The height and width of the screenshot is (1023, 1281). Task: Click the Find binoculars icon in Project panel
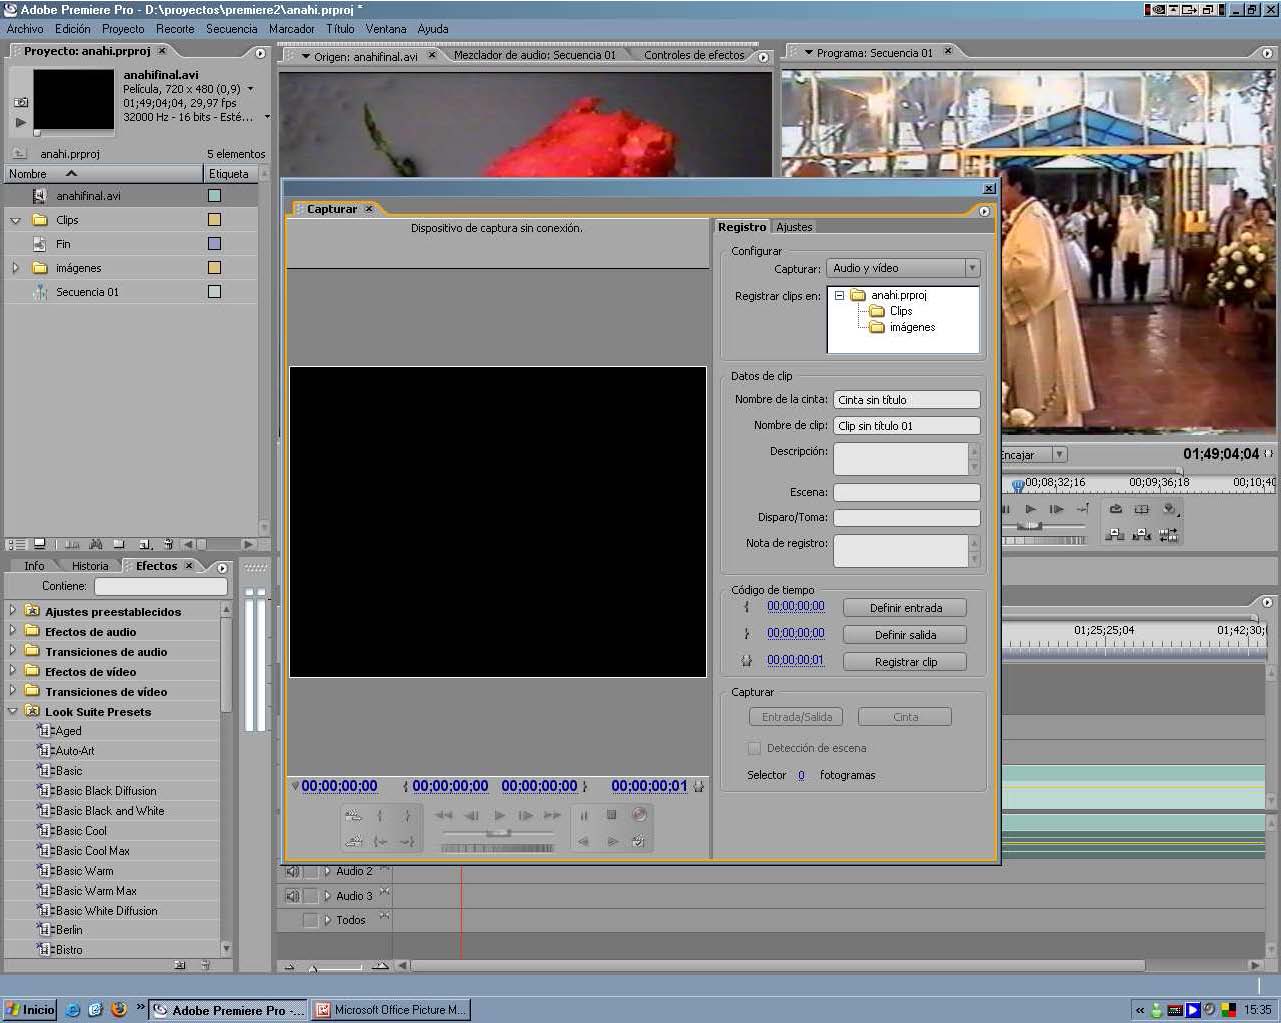tap(96, 544)
